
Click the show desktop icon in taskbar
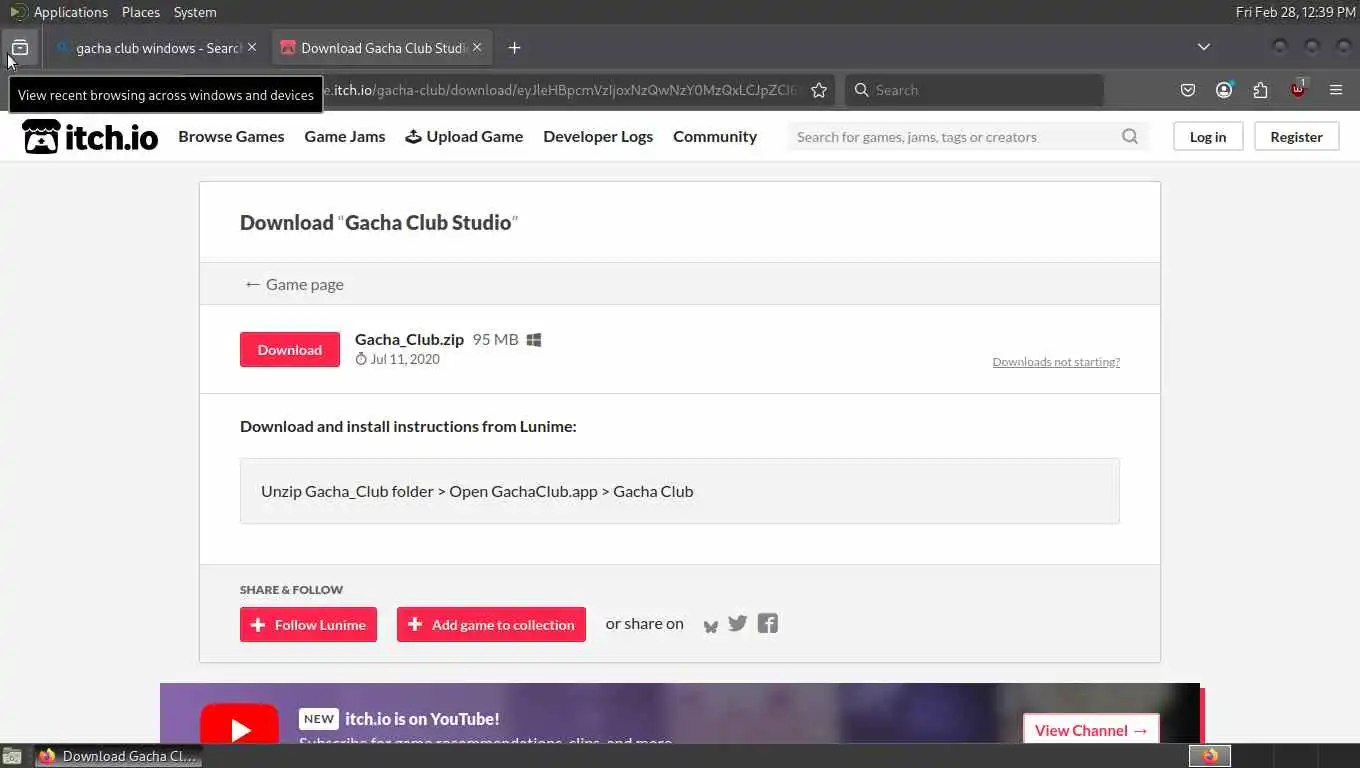pyautogui.click(x=12, y=756)
